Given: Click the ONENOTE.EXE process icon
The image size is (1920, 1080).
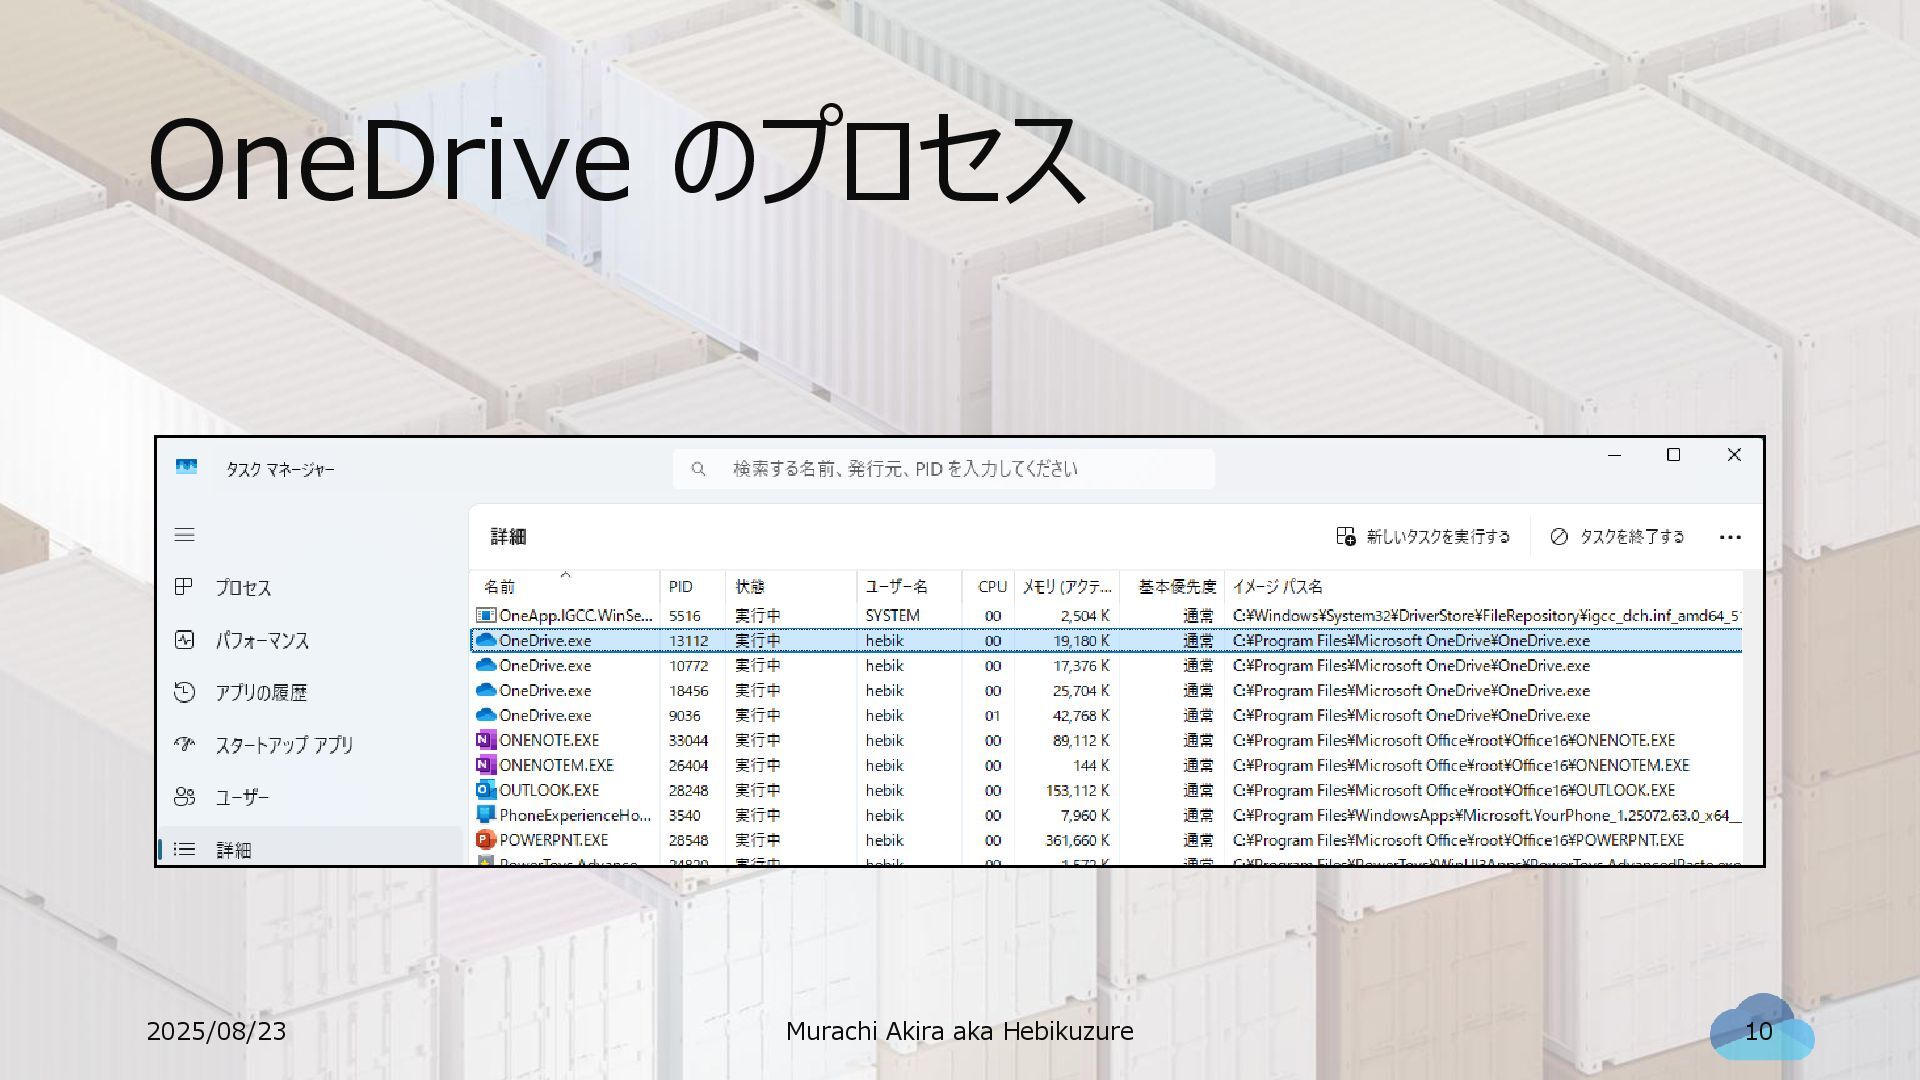Looking at the screenshot, I should [486, 740].
